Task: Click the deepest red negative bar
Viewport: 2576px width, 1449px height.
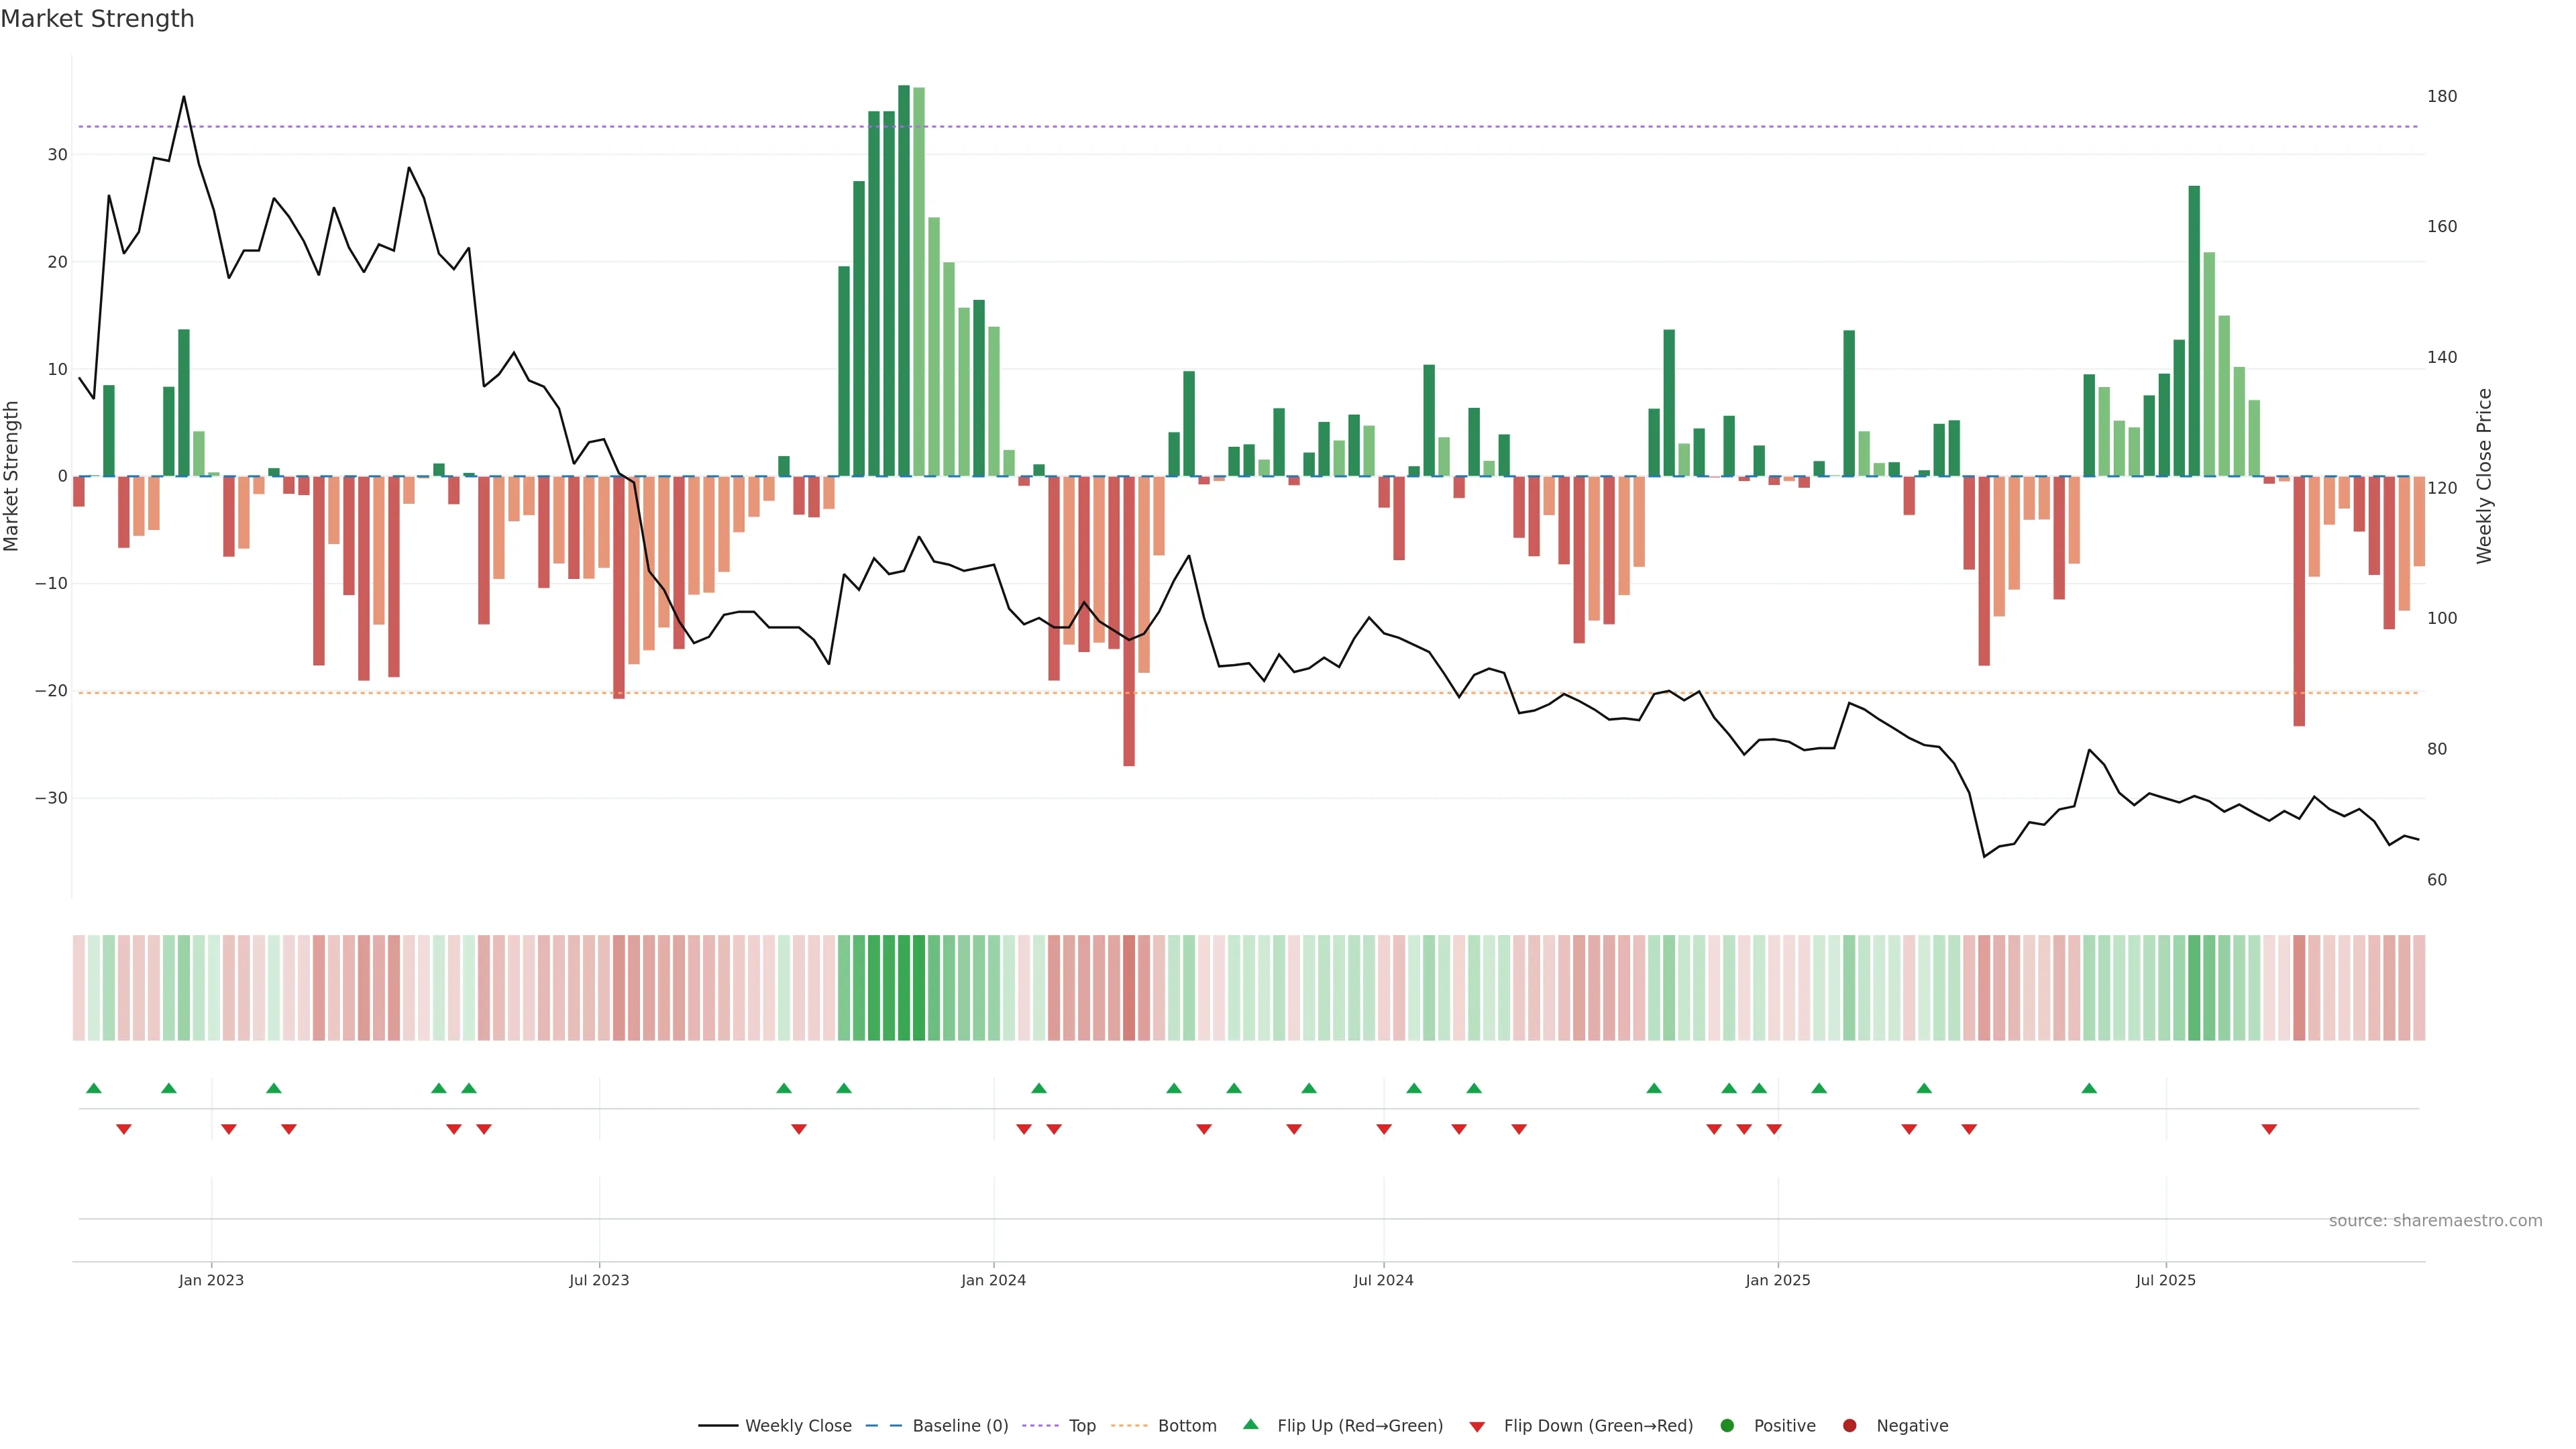Action: coord(1129,620)
